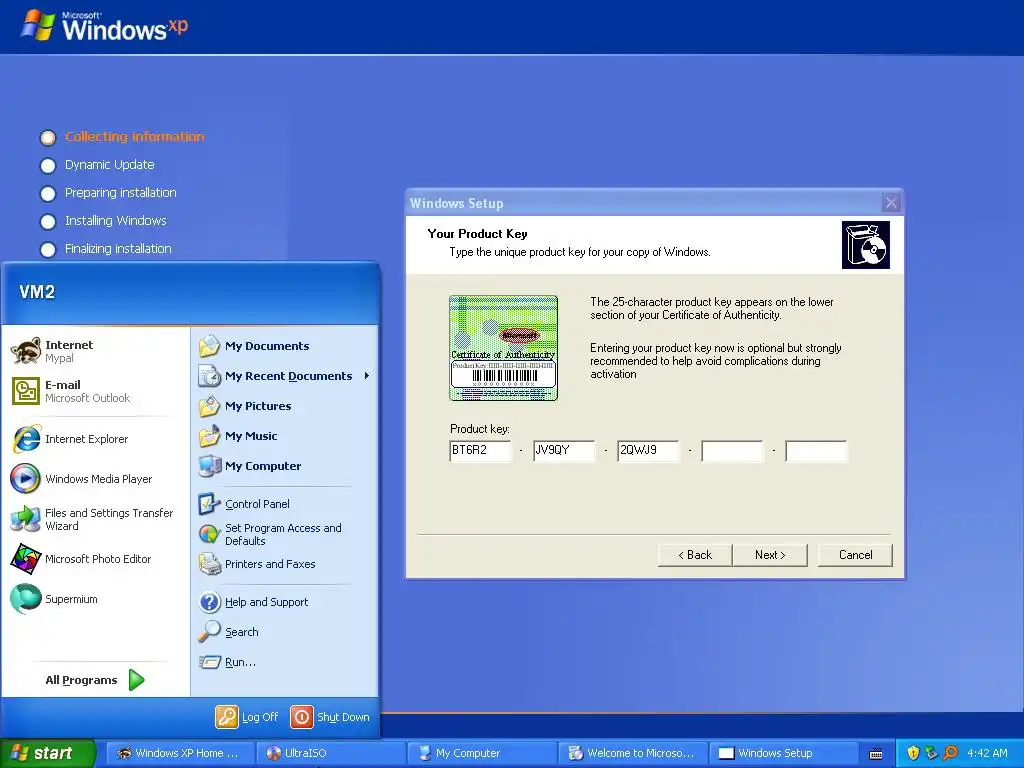Click the empty fourth product key field
Image resolution: width=1024 pixels, height=768 pixels.
(732, 451)
